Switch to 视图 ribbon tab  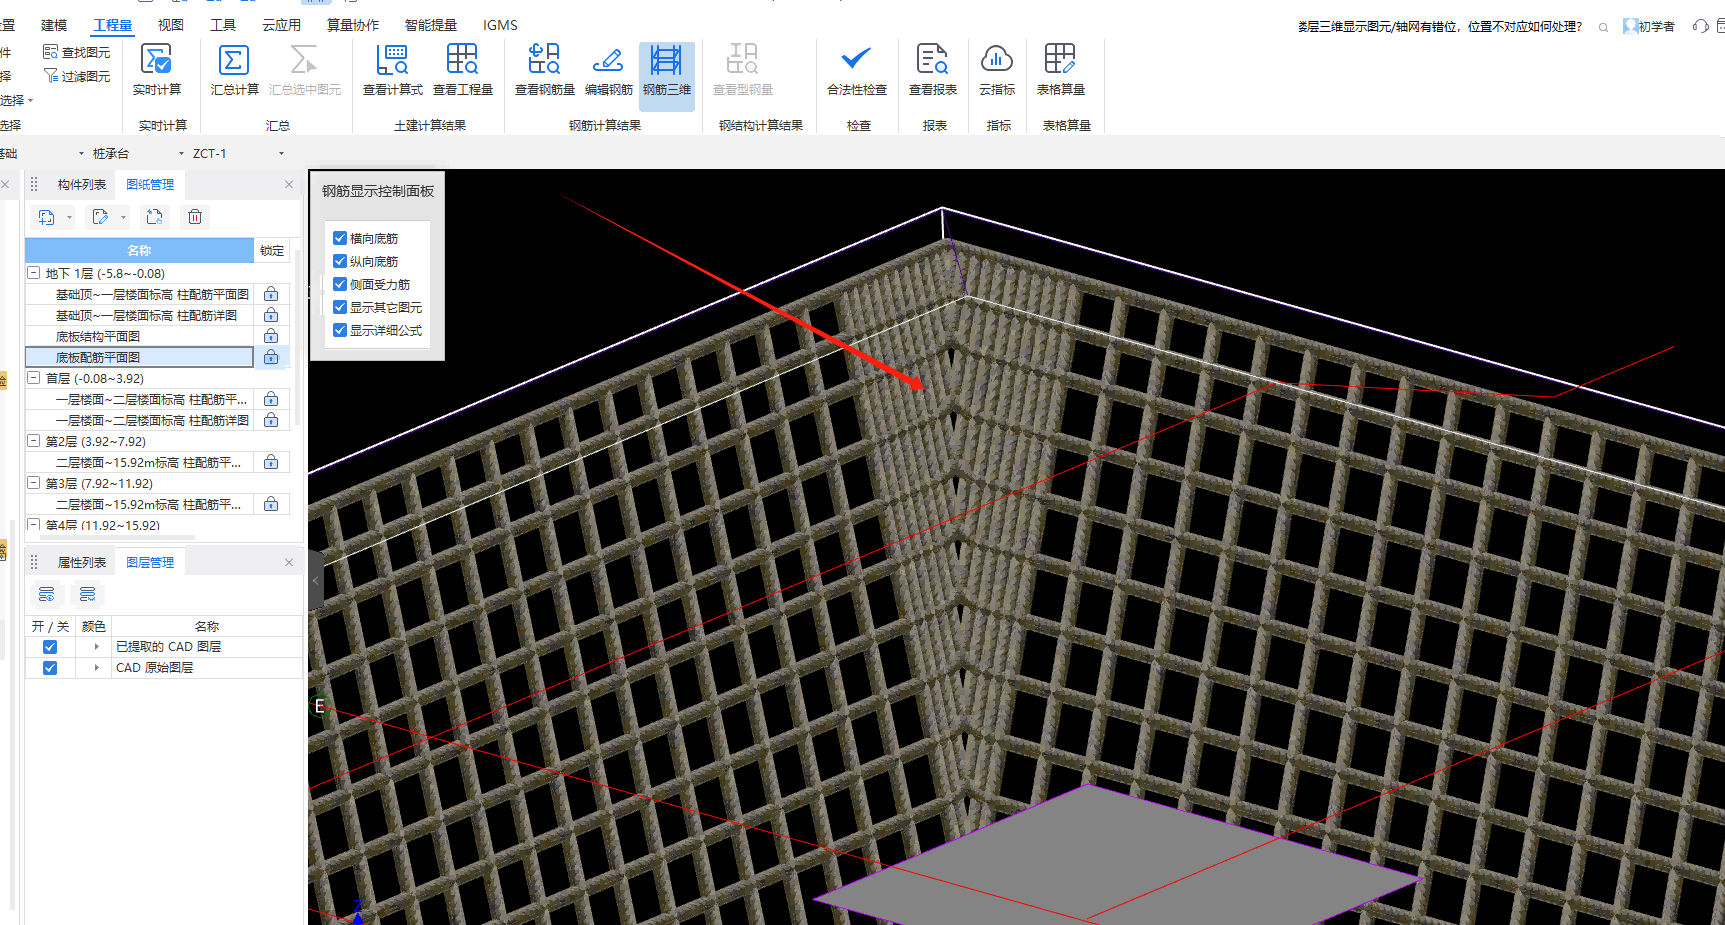pos(171,25)
